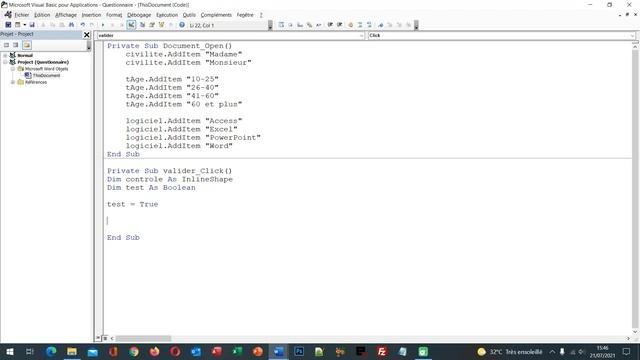Open Google Chrome from the taskbar
This screenshot has height=360, width=640.
click(x=134, y=351)
